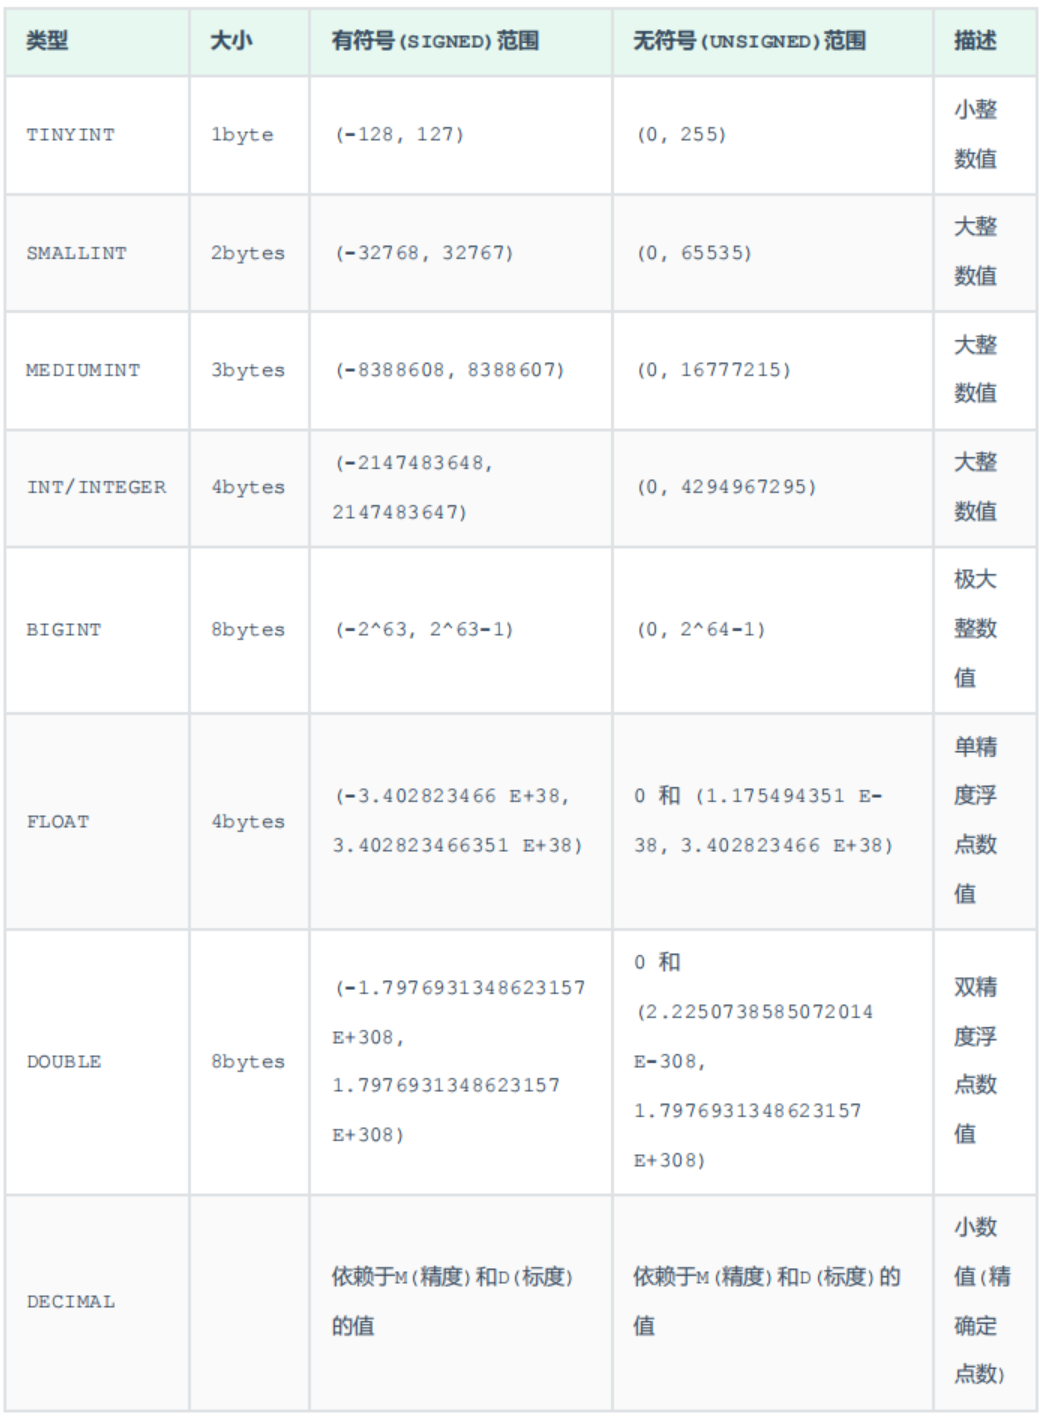Select the 3bytes size cell
Screen dimensions: 1040x1417
248,370
